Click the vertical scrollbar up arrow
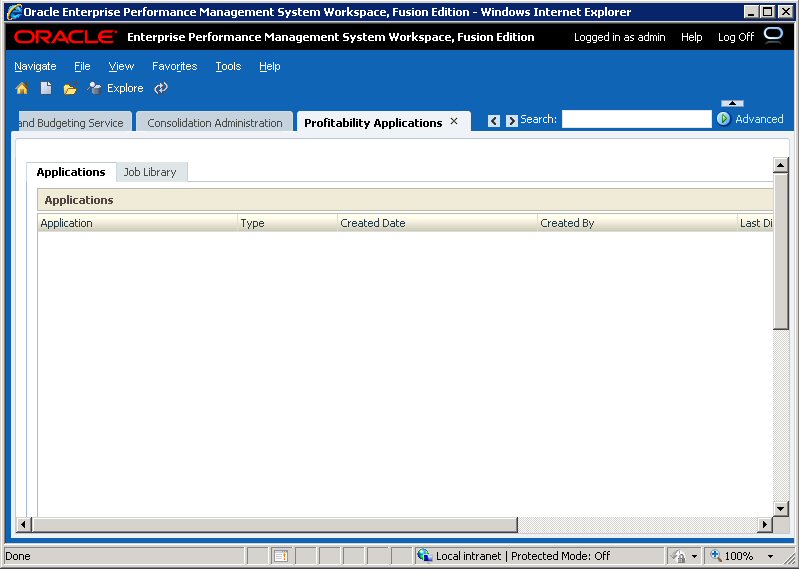The image size is (799, 569). tap(781, 165)
